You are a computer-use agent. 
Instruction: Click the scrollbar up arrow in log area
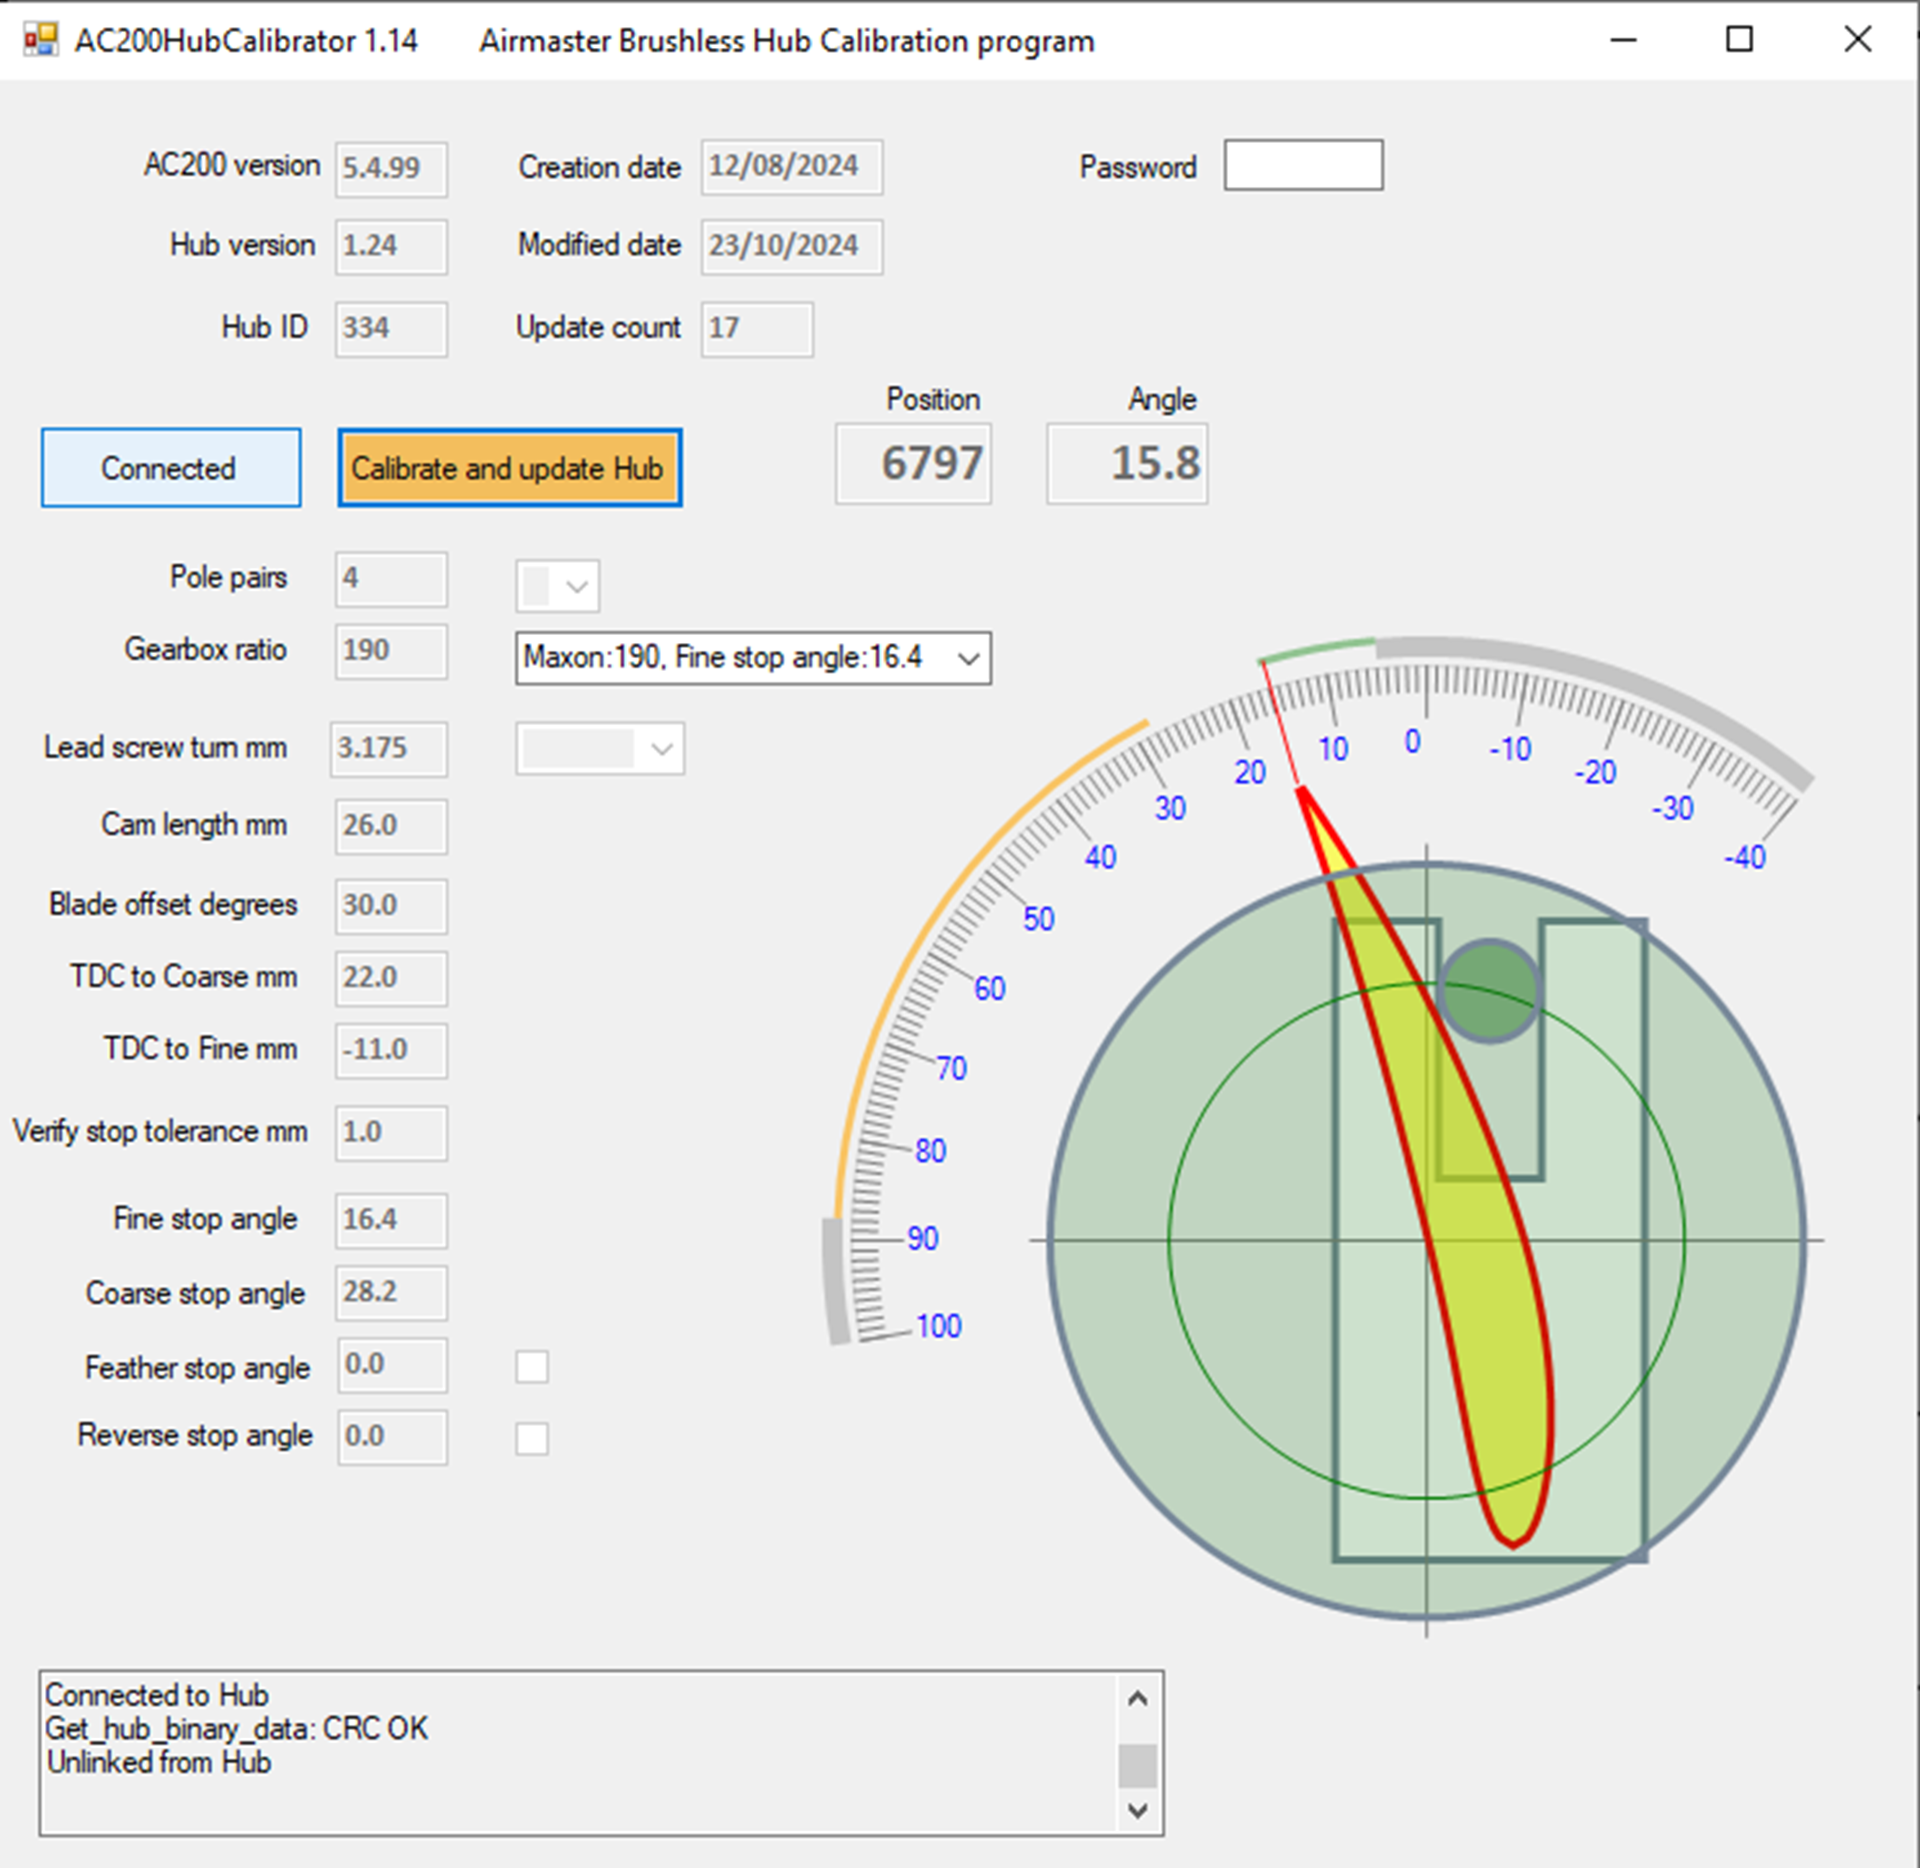(1136, 1697)
